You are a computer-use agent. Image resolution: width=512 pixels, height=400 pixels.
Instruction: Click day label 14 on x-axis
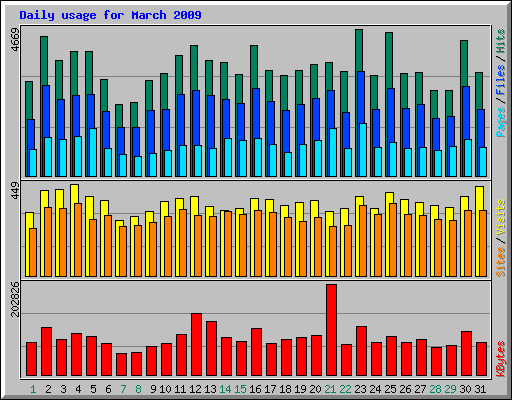pos(225,389)
